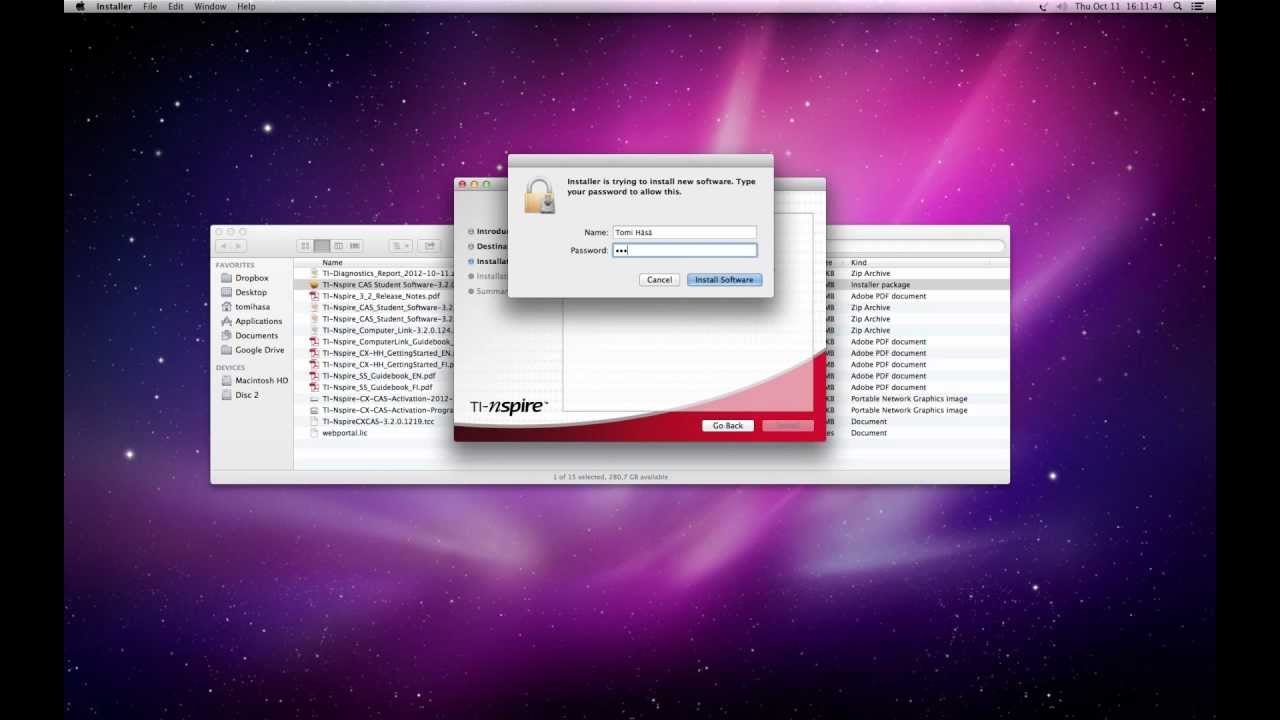
Task: Open Dropbox in Finder sidebar
Action: pyautogui.click(x=245, y=278)
